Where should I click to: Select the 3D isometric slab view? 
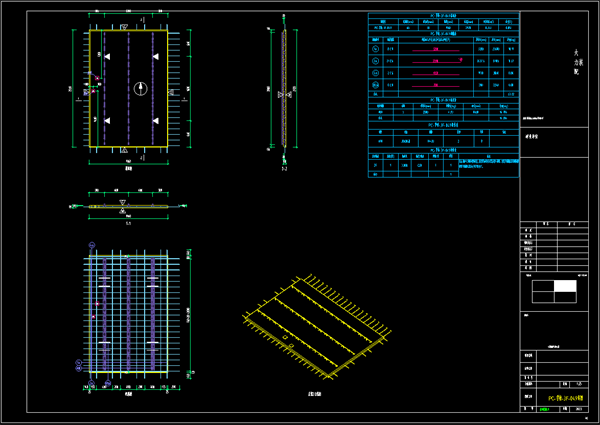pyautogui.click(x=317, y=327)
